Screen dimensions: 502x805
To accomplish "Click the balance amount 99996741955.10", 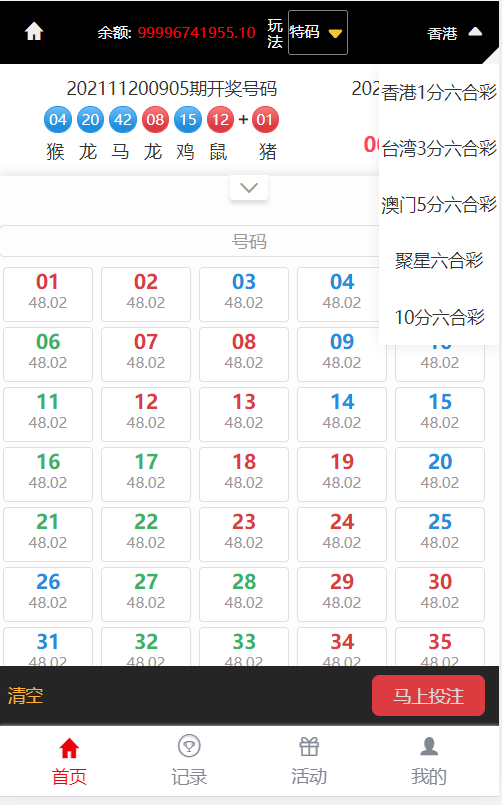I will pyautogui.click(x=197, y=33).
